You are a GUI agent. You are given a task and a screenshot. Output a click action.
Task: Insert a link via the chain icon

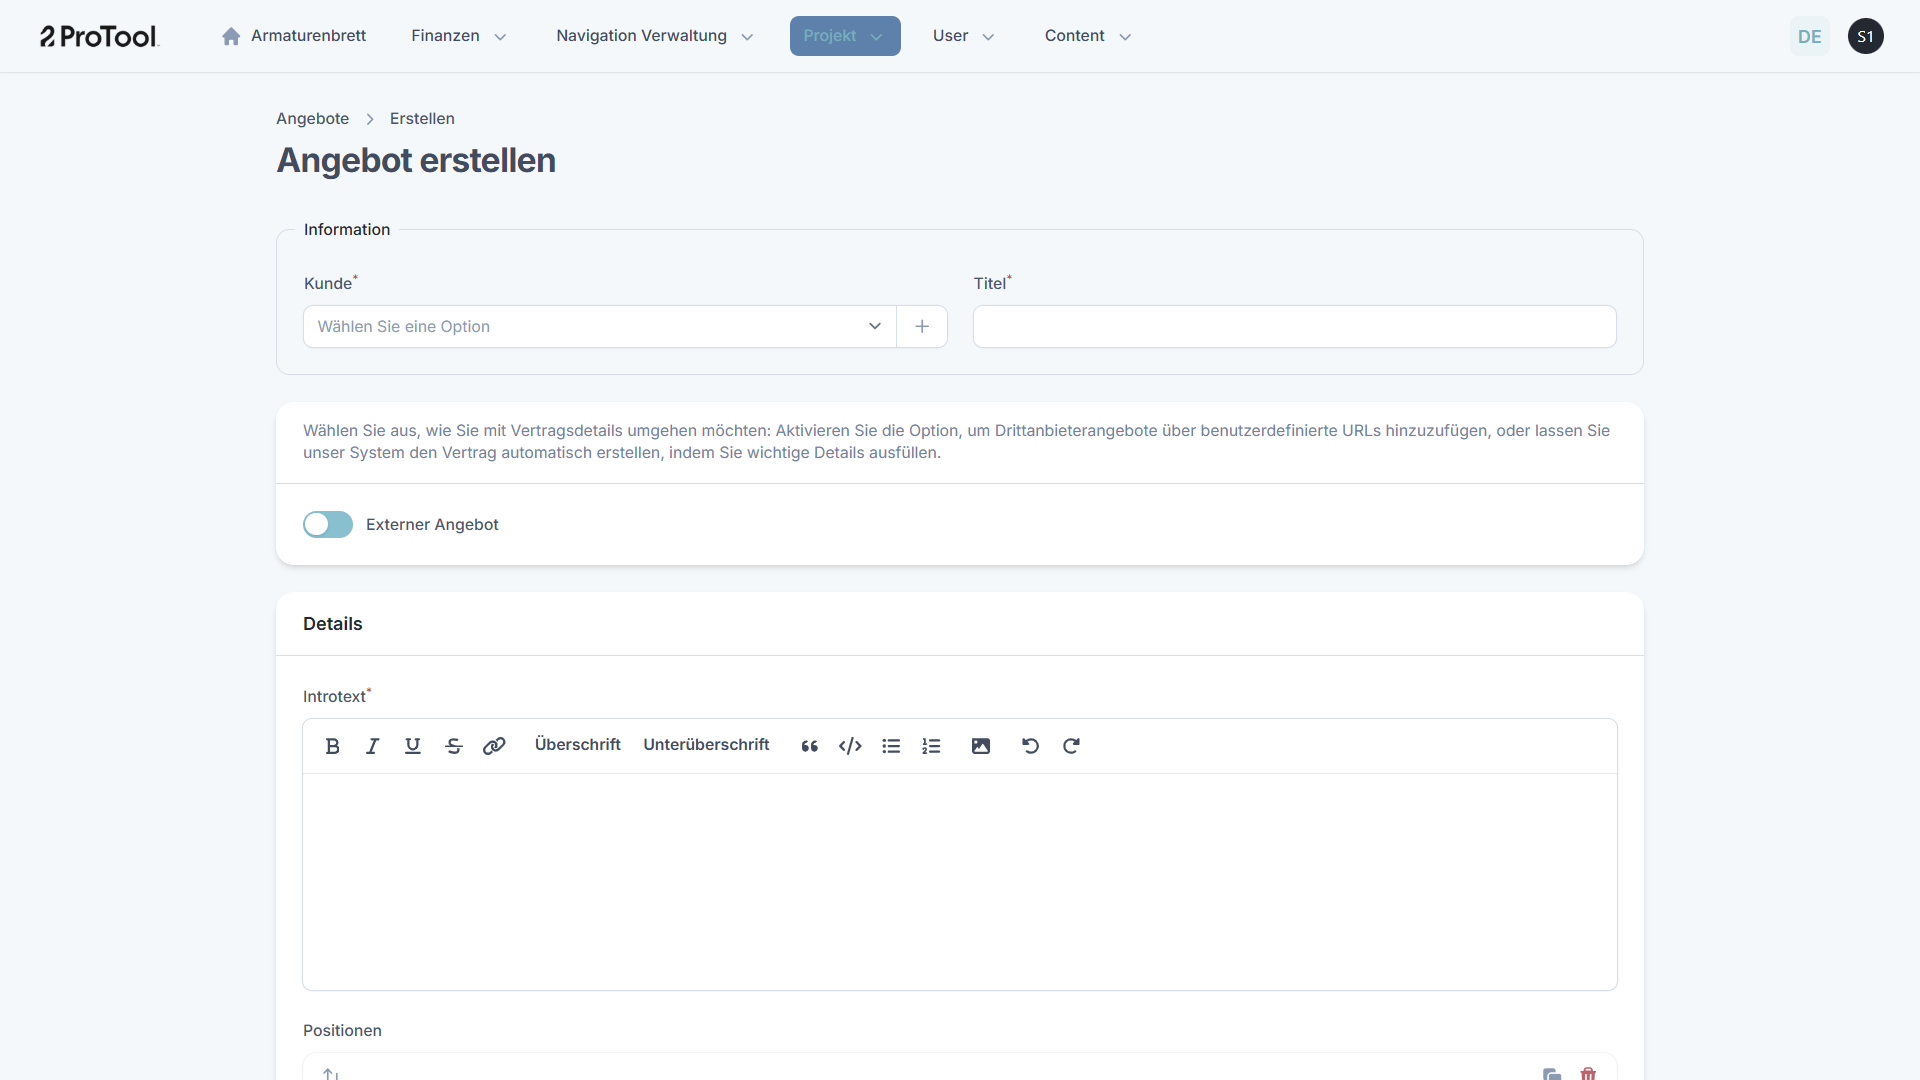[494, 746]
